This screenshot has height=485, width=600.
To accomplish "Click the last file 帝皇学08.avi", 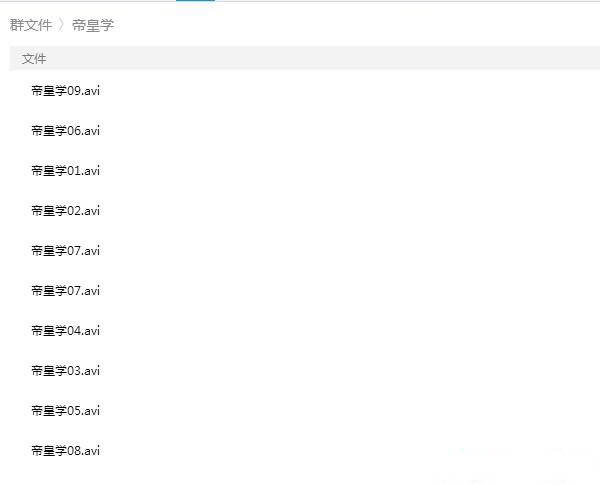I will pos(65,451).
